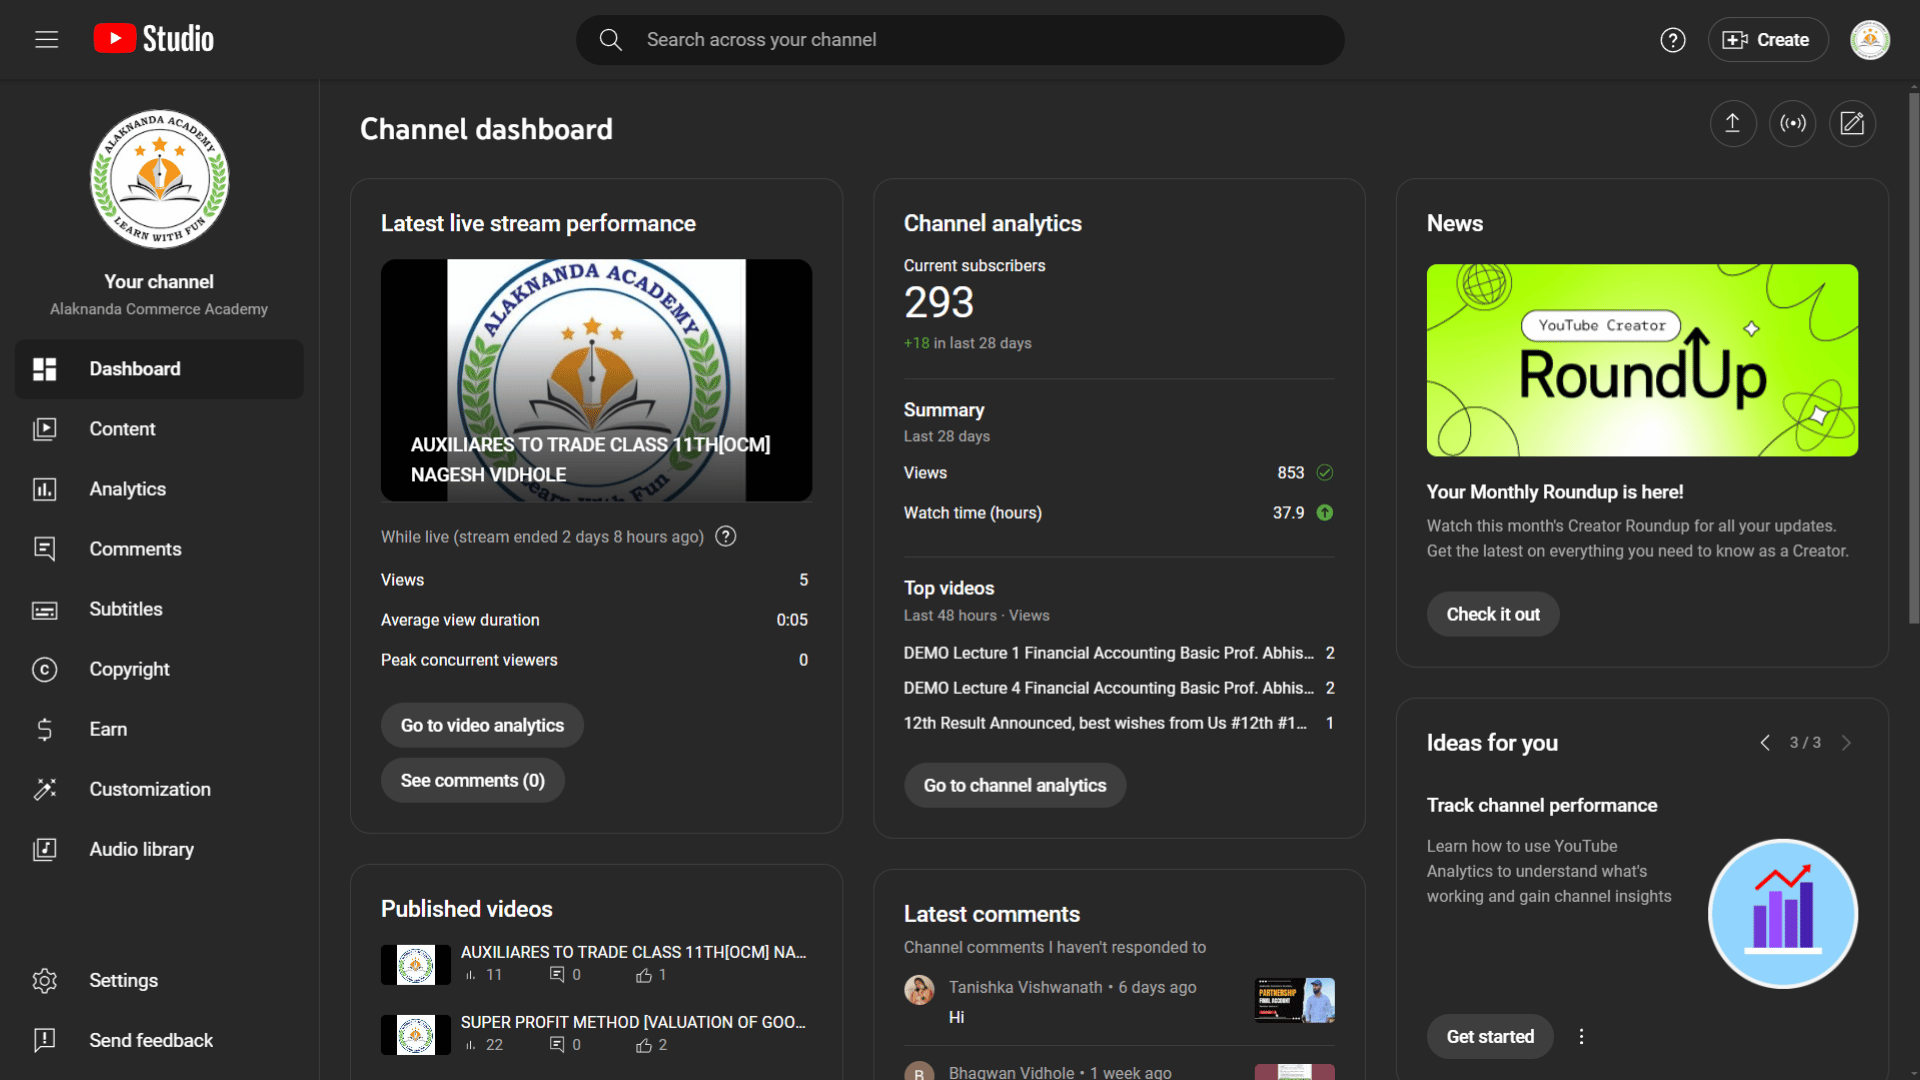The height and width of the screenshot is (1080, 1920).
Task: Open the account avatar menu
Action: (x=1870, y=40)
